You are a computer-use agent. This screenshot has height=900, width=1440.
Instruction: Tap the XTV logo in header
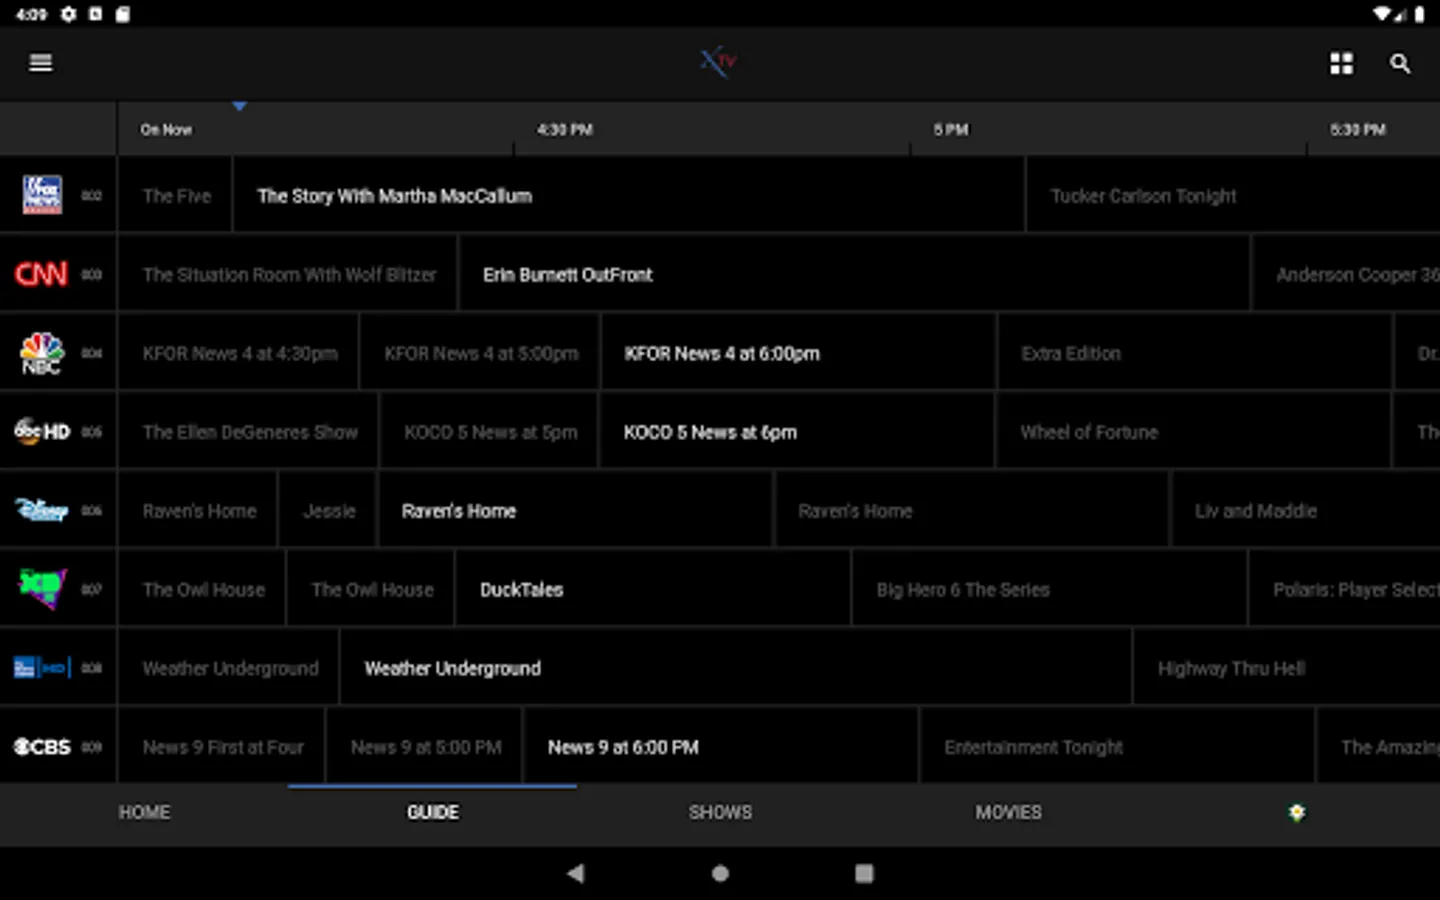pyautogui.click(x=718, y=62)
